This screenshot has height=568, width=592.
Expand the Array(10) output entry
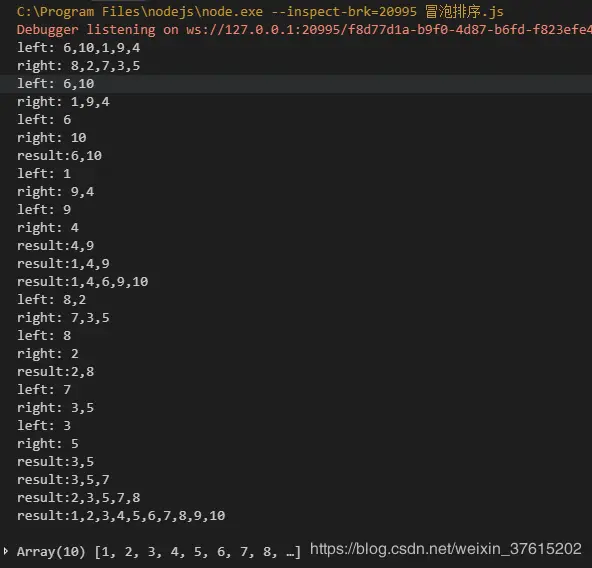pos(5,551)
